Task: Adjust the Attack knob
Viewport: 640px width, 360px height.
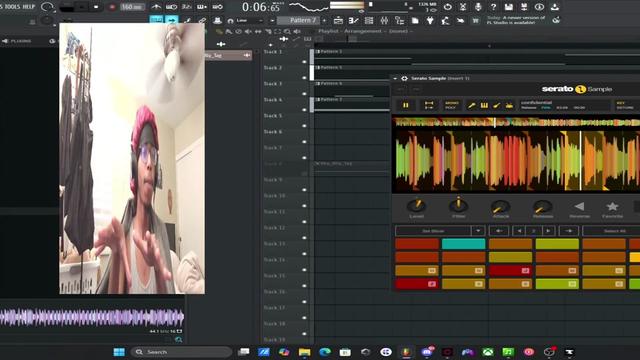Action: [500, 207]
